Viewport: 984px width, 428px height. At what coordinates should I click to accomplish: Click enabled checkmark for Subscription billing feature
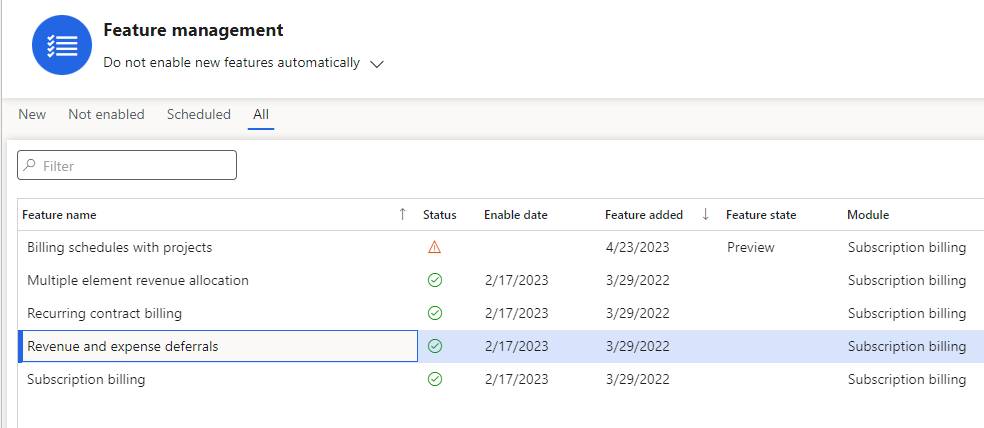[x=434, y=380]
